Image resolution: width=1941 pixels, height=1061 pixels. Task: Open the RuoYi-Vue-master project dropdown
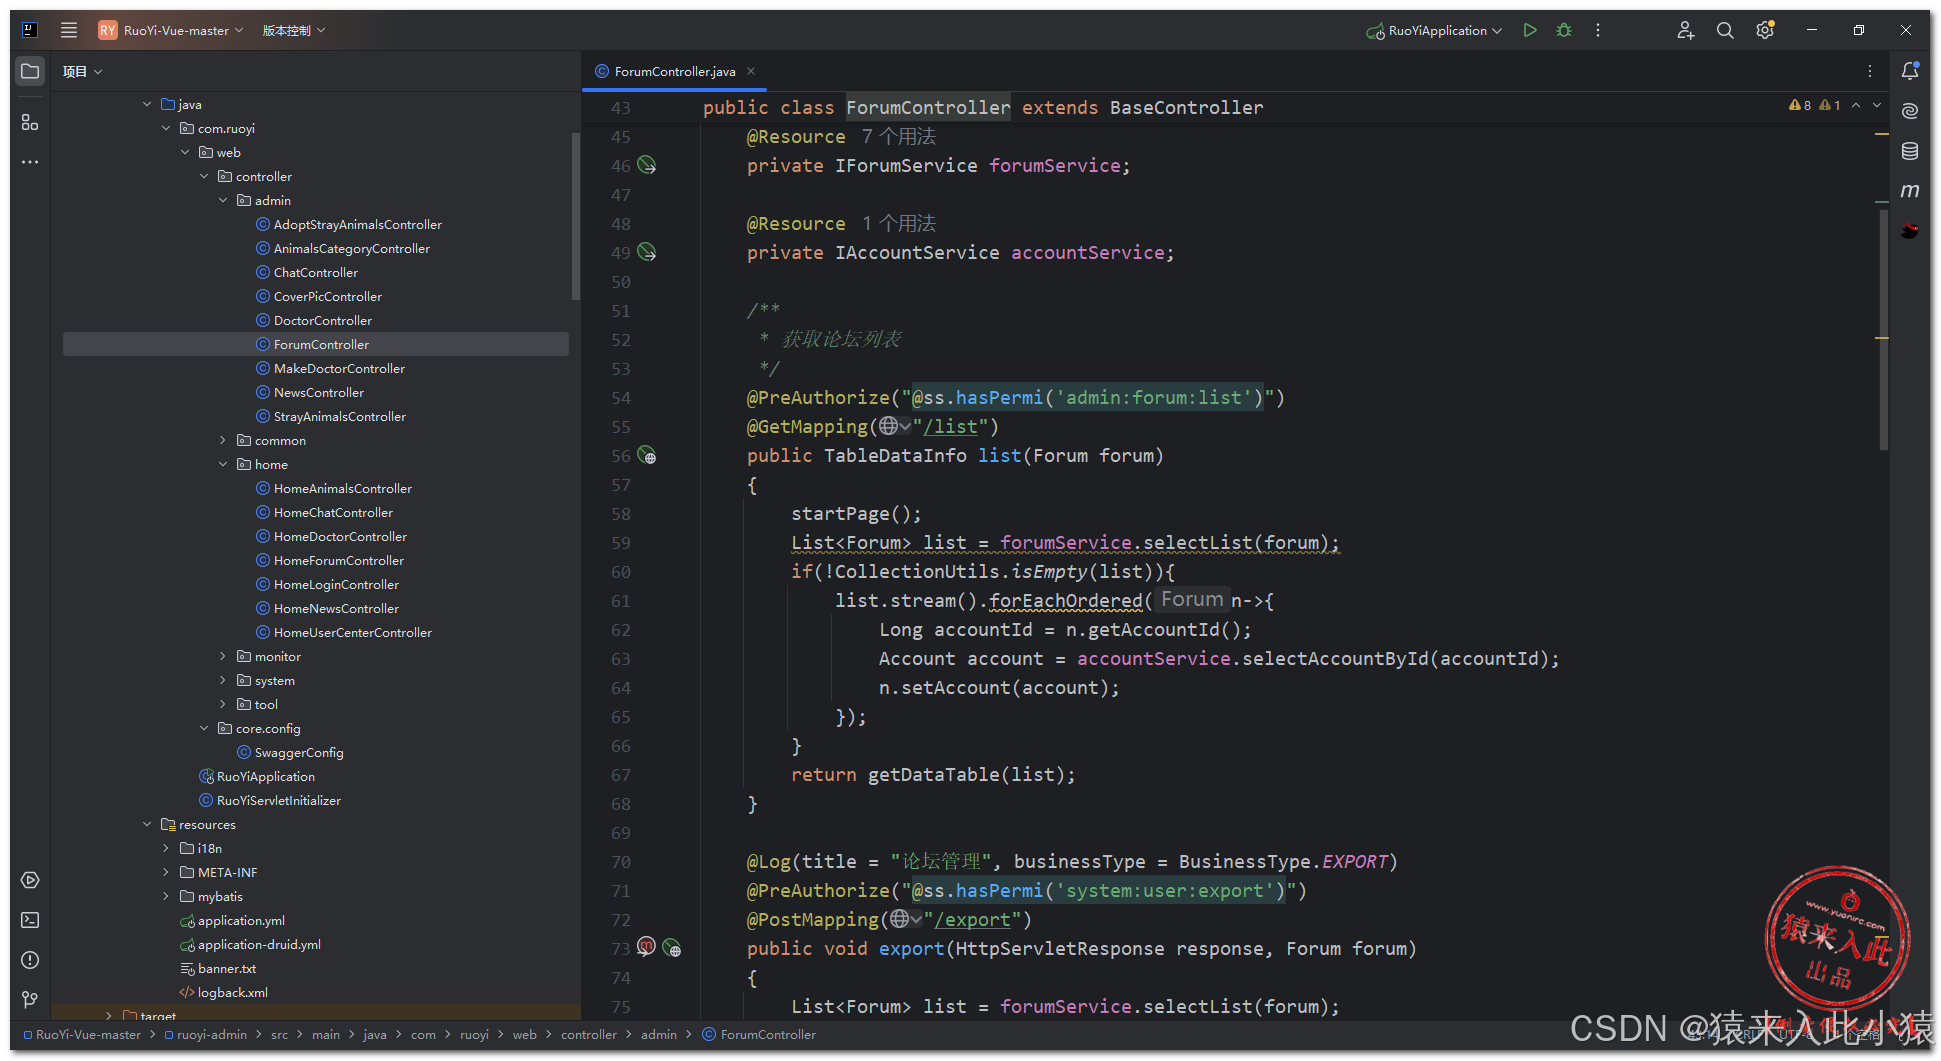(171, 30)
